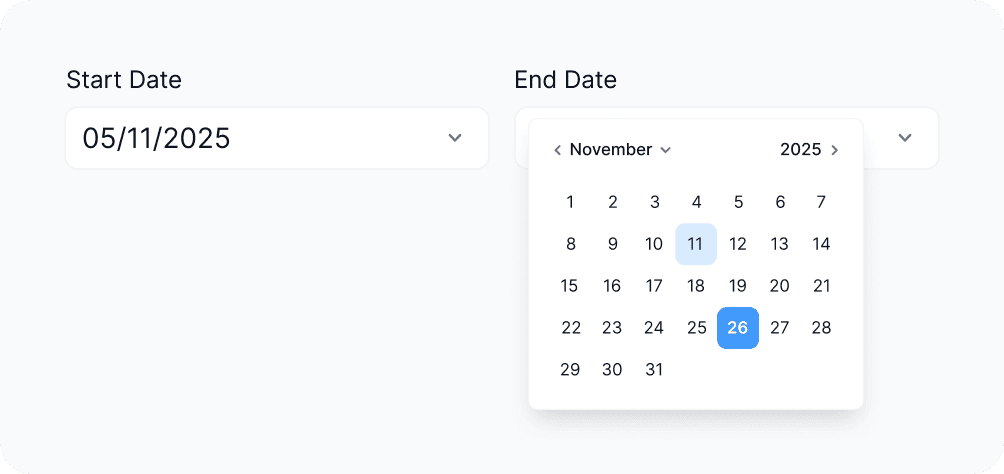This screenshot has height=474, width=1004.
Task: Pick day 11 in the calendar
Action: tap(696, 244)
